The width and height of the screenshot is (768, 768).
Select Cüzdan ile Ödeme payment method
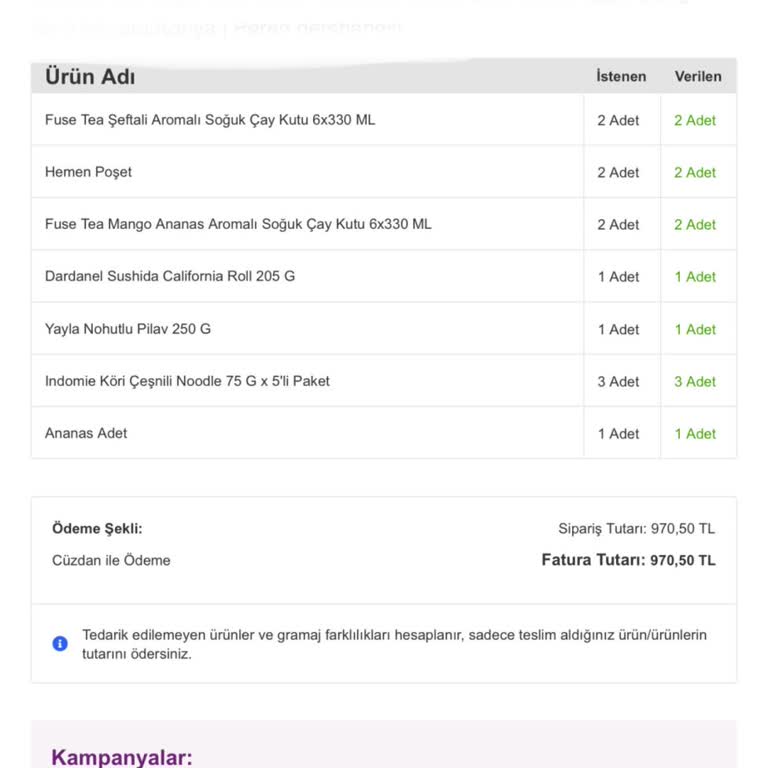(111, 561)
